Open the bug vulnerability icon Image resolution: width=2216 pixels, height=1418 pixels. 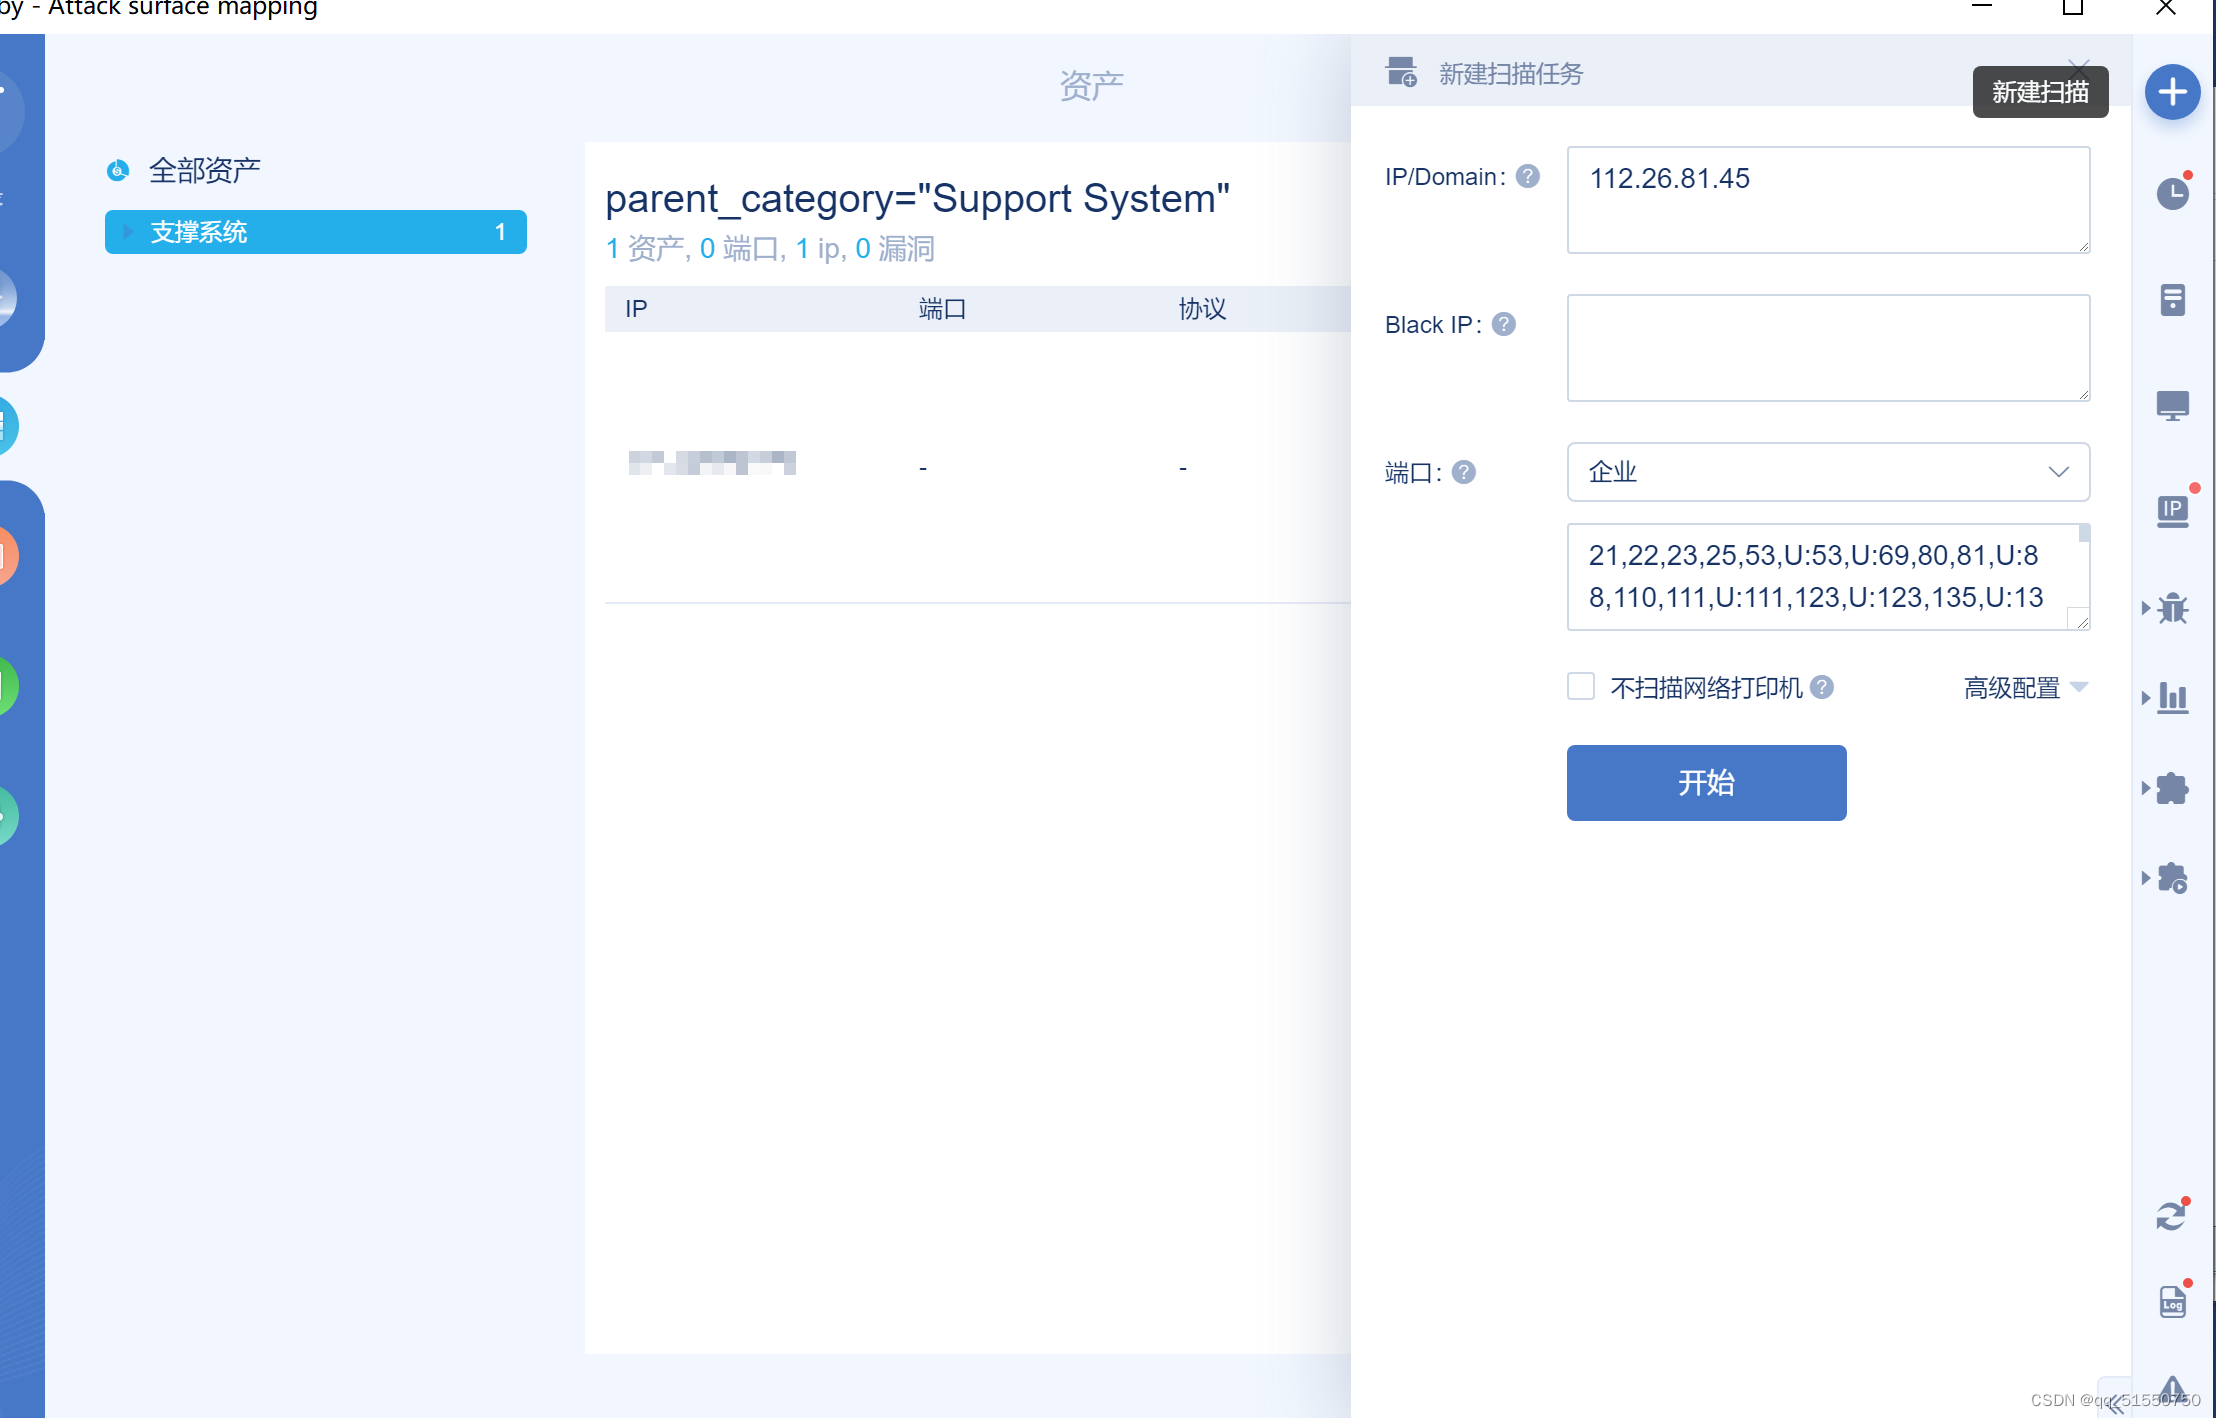pyautogui.click(x=2172, y=608)
